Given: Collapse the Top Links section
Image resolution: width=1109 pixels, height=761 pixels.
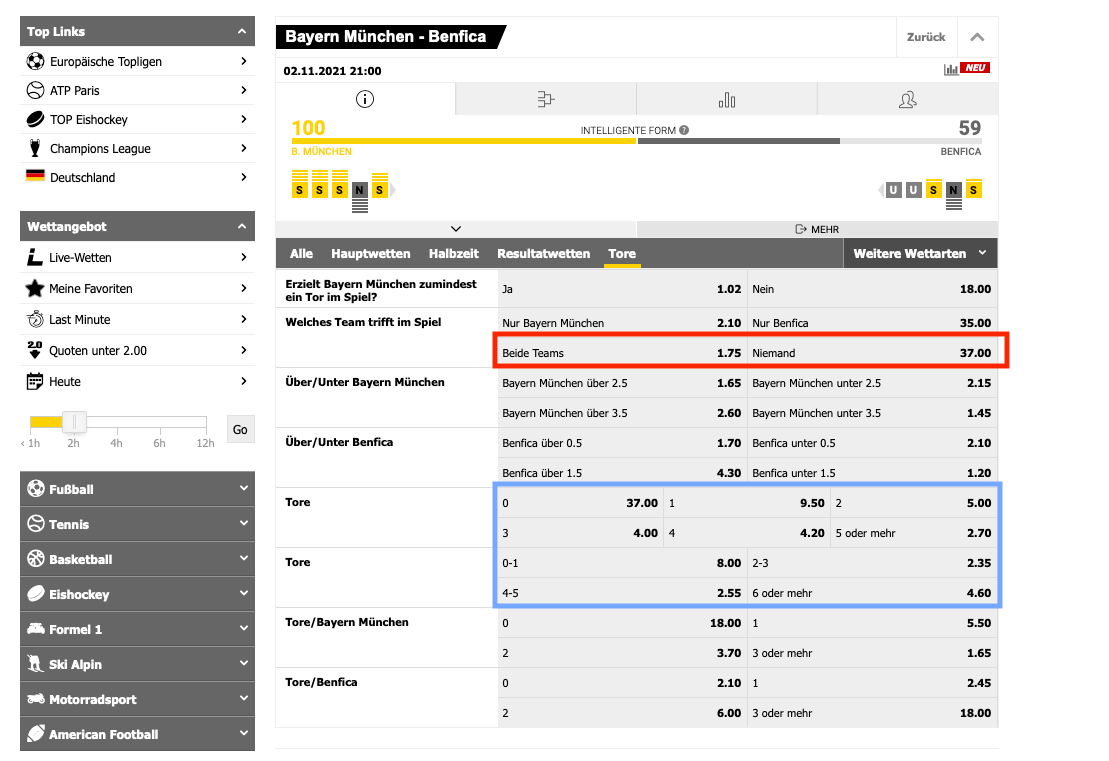Looking at the screenshot, I should click(x=242, y=31).
